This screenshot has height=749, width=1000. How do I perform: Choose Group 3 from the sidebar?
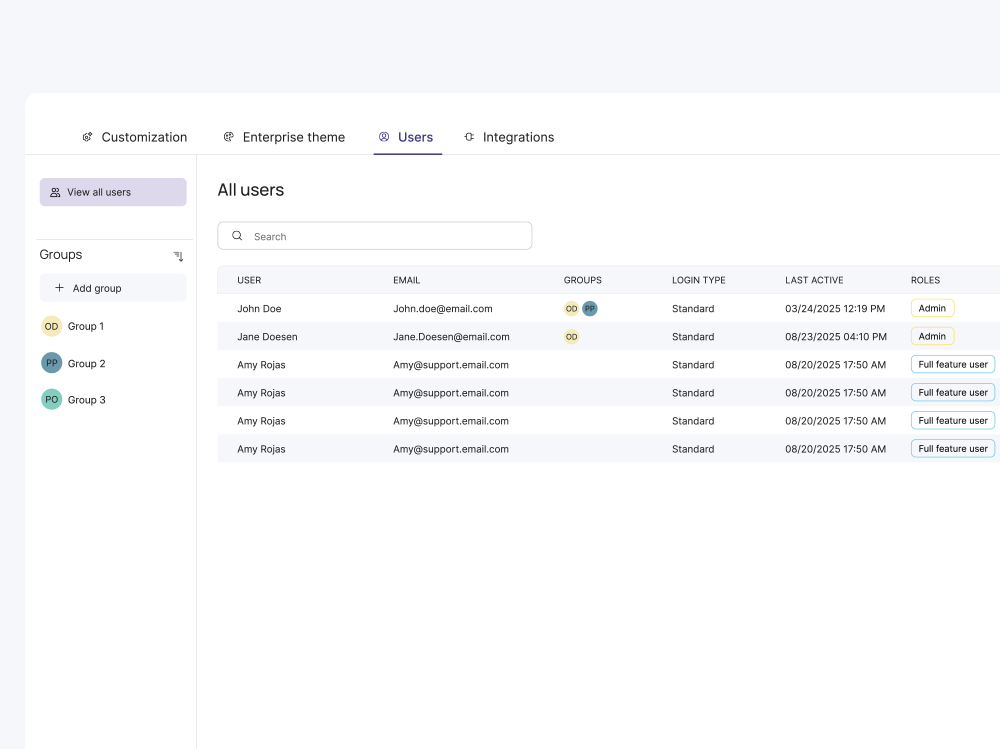73,400
